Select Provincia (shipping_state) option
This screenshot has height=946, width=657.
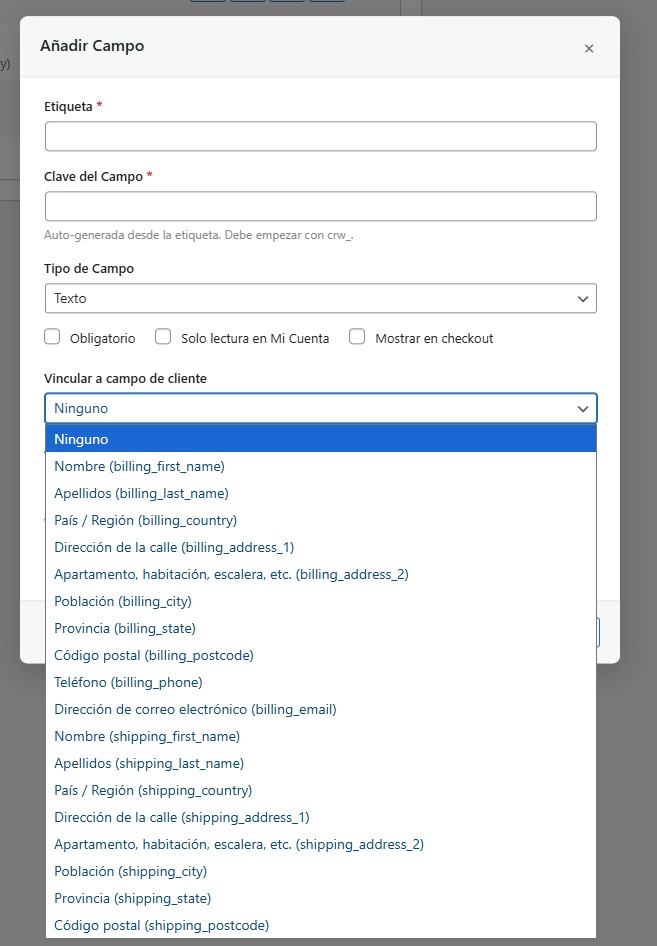coord(132,898)
